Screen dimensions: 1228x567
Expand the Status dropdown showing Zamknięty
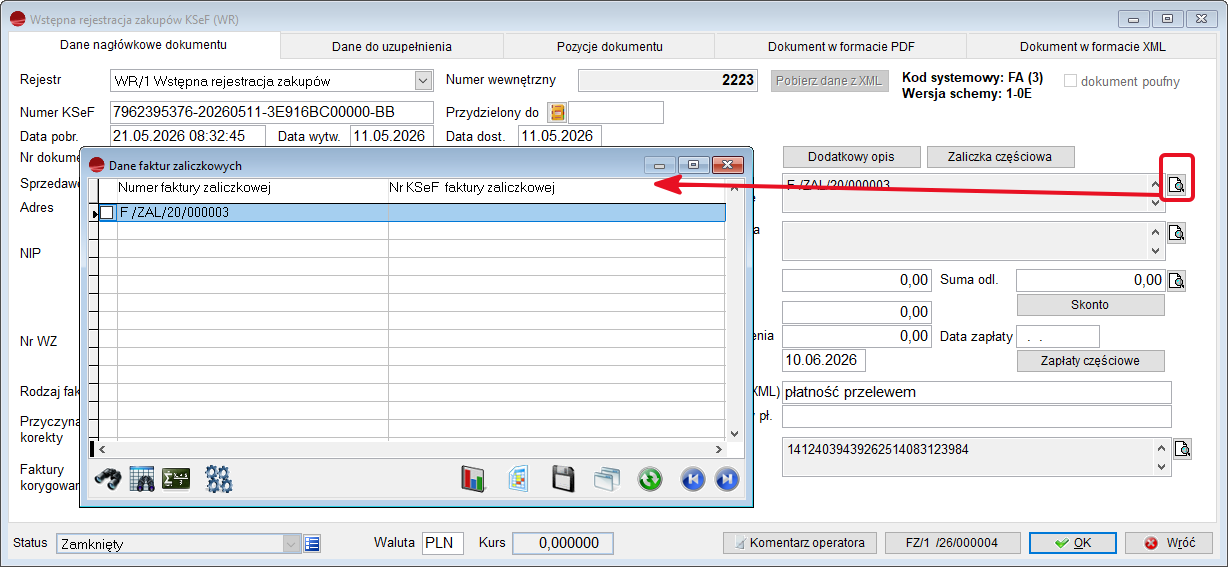[291, 544]
